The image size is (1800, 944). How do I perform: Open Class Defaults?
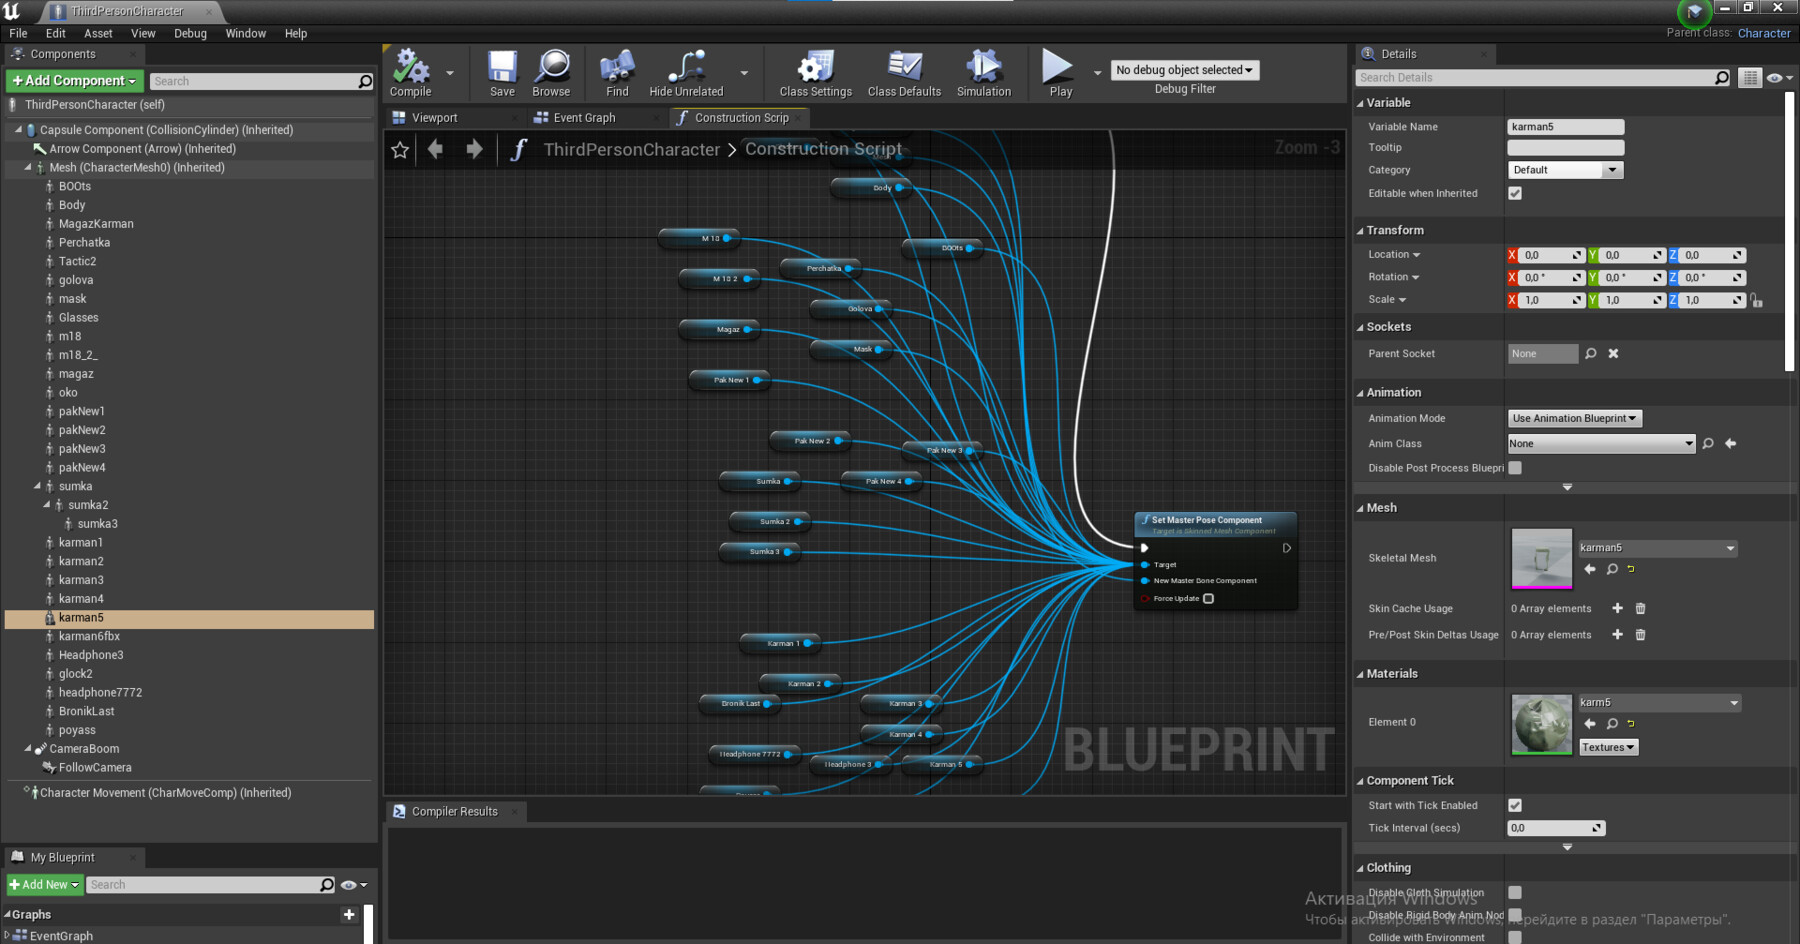tap(904, 68)
